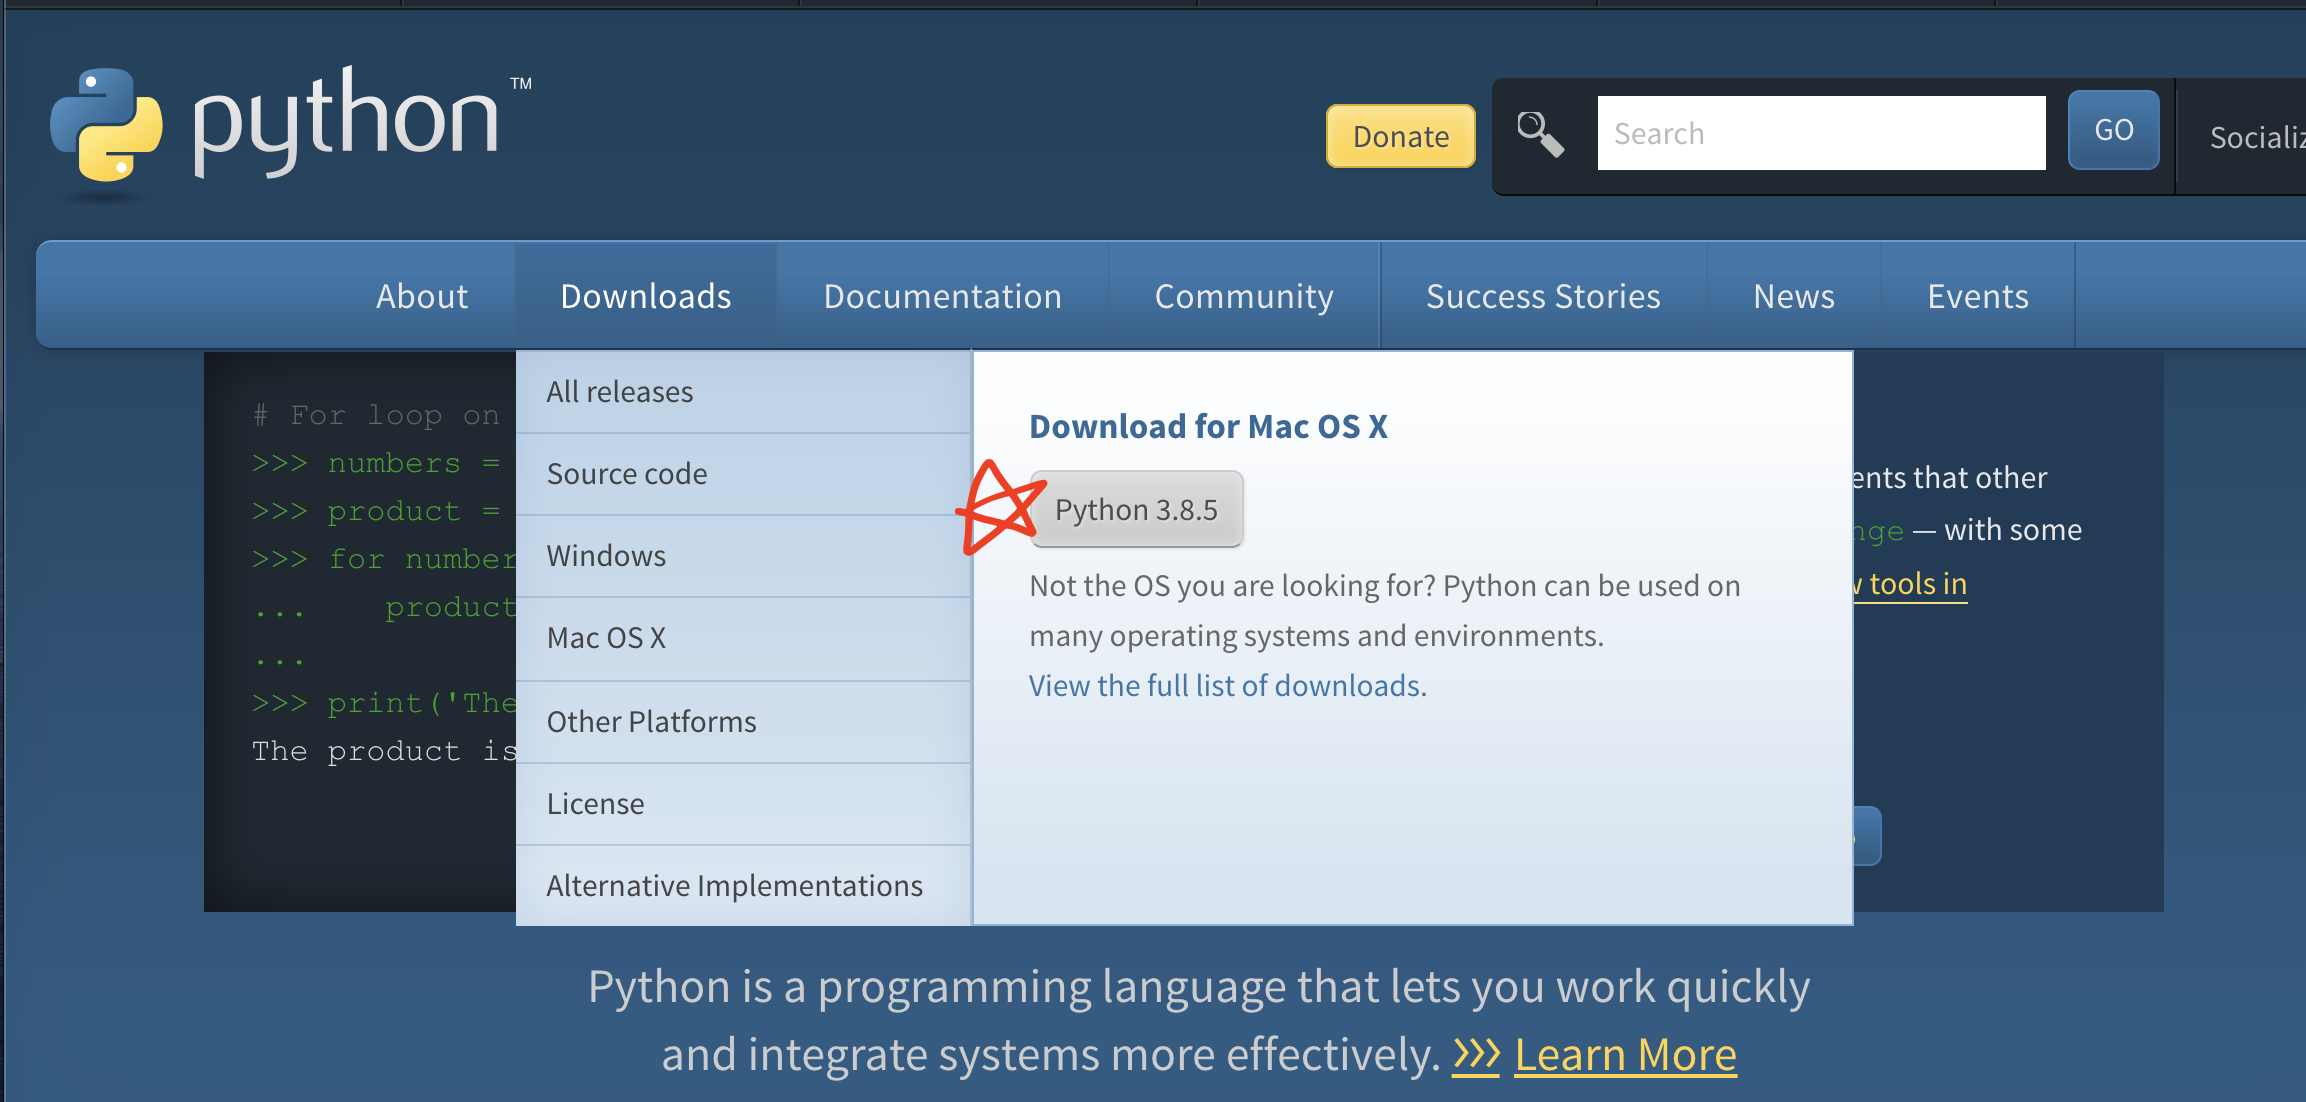Open the About menu
The width and height of the screenshot is (2306, 1102).
[421, 296]
